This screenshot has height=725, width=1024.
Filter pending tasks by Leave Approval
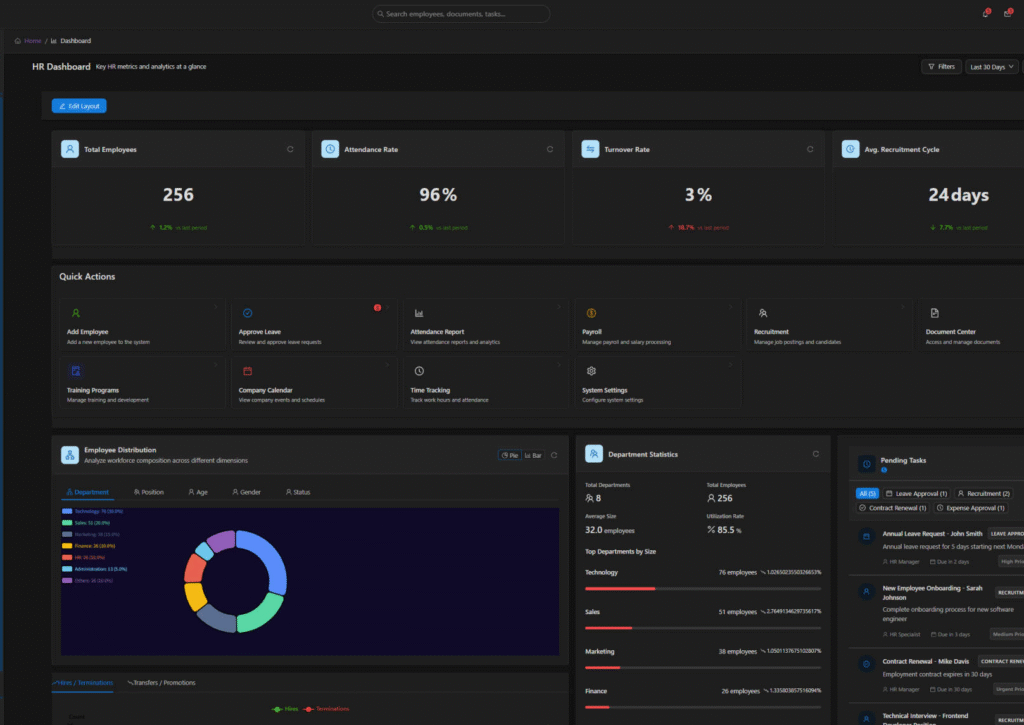point(916,493)
